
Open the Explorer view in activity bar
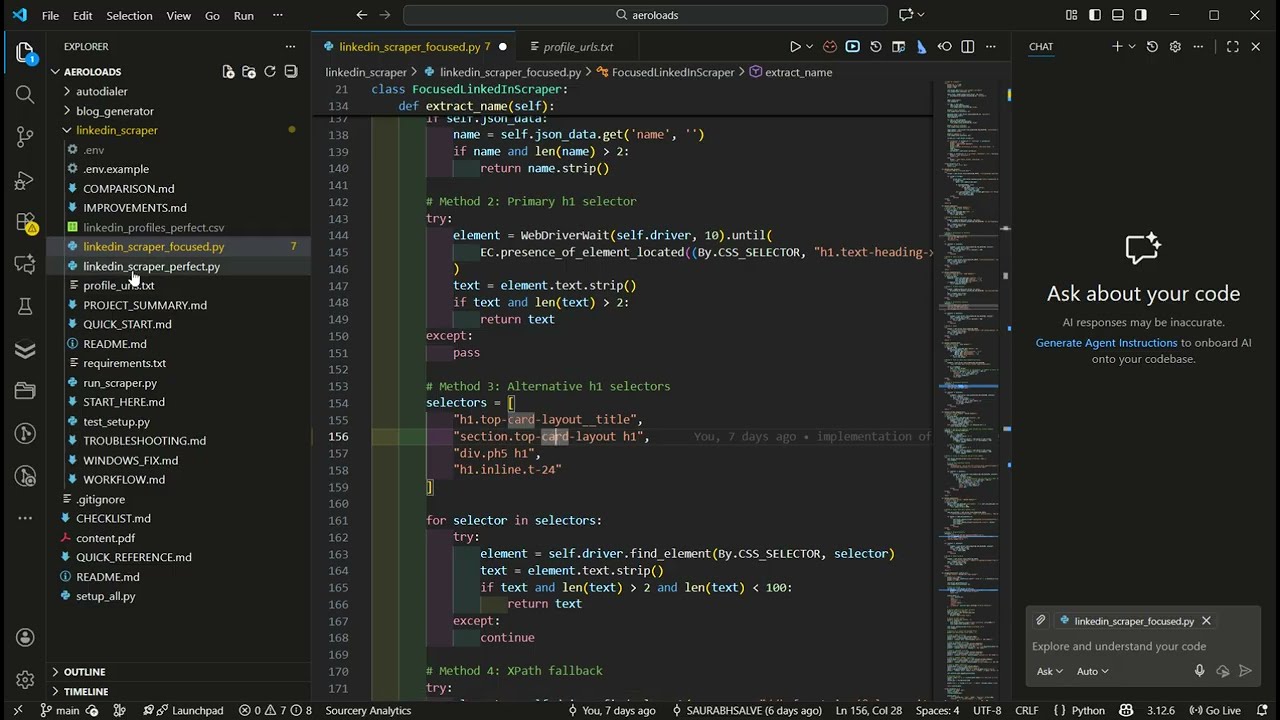point(25,53)
